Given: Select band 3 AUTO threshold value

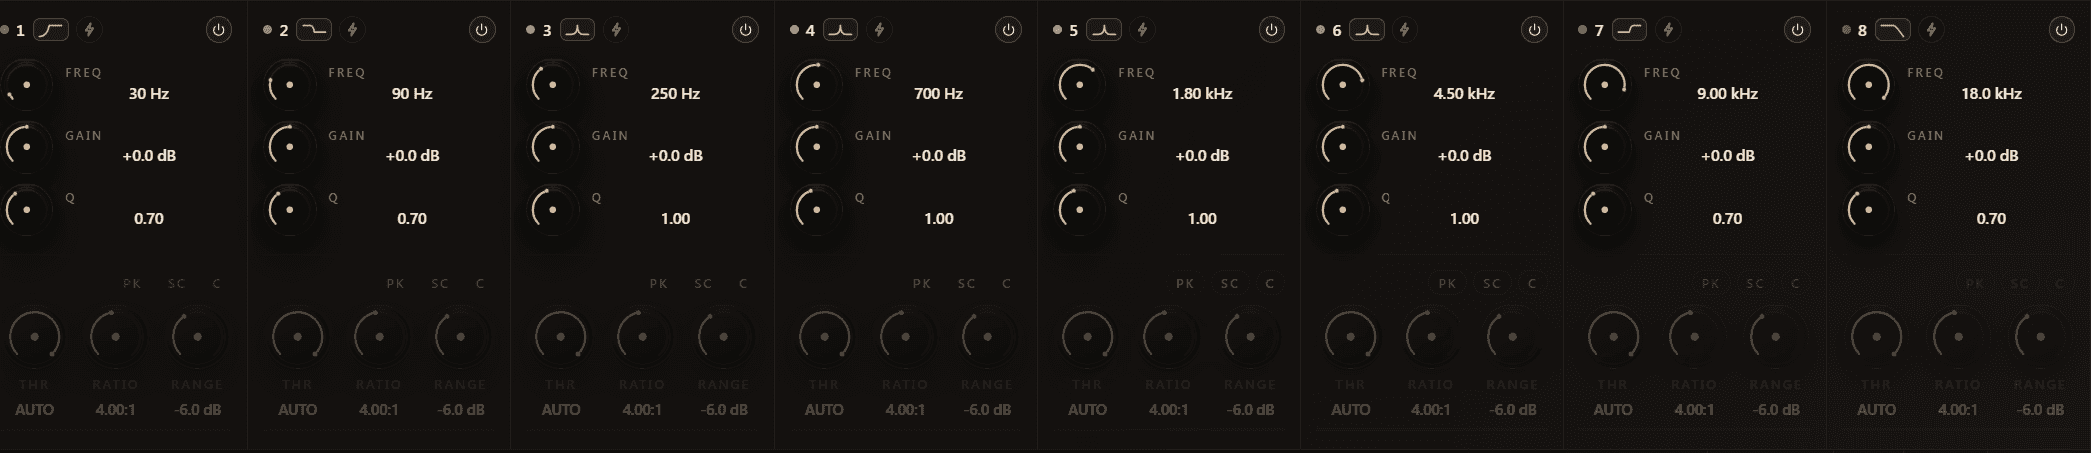Looking at the screenshot, I should pos(561,410).
